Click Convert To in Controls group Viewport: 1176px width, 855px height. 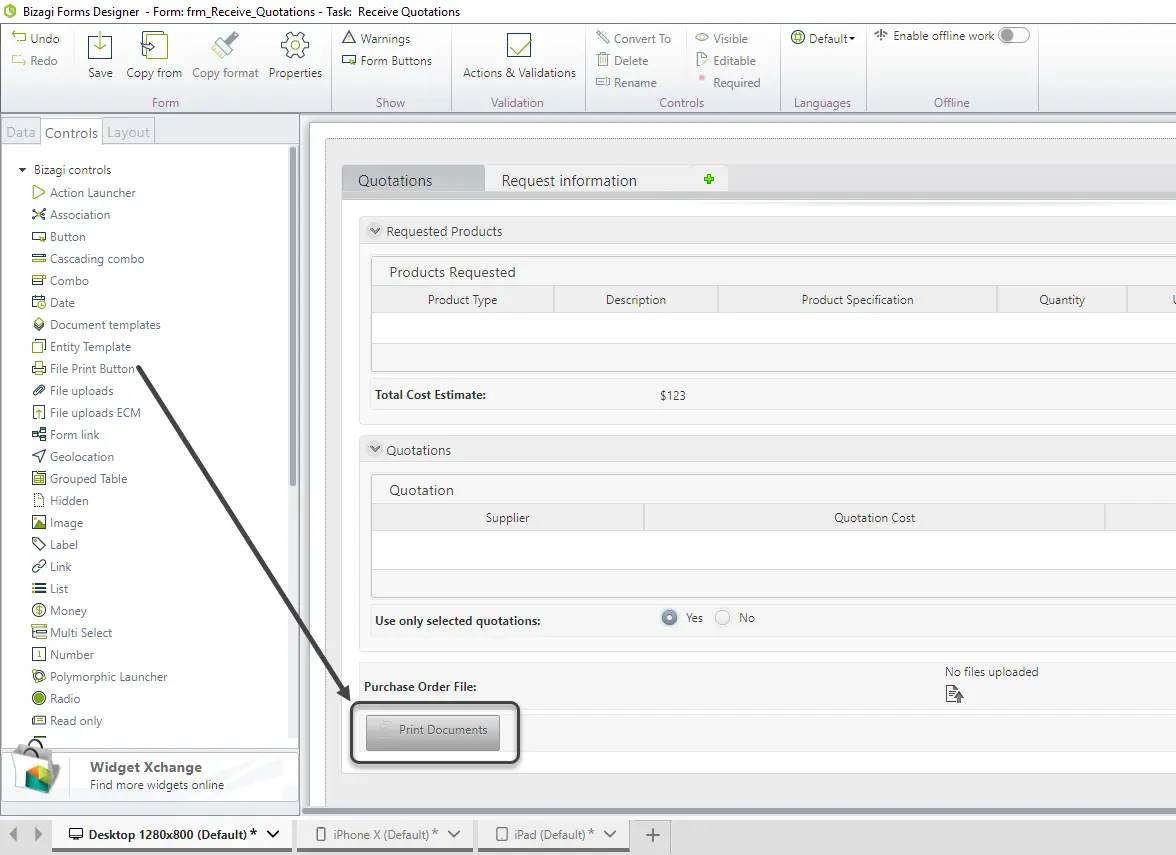pyautogui.click(x=634, y=38)
